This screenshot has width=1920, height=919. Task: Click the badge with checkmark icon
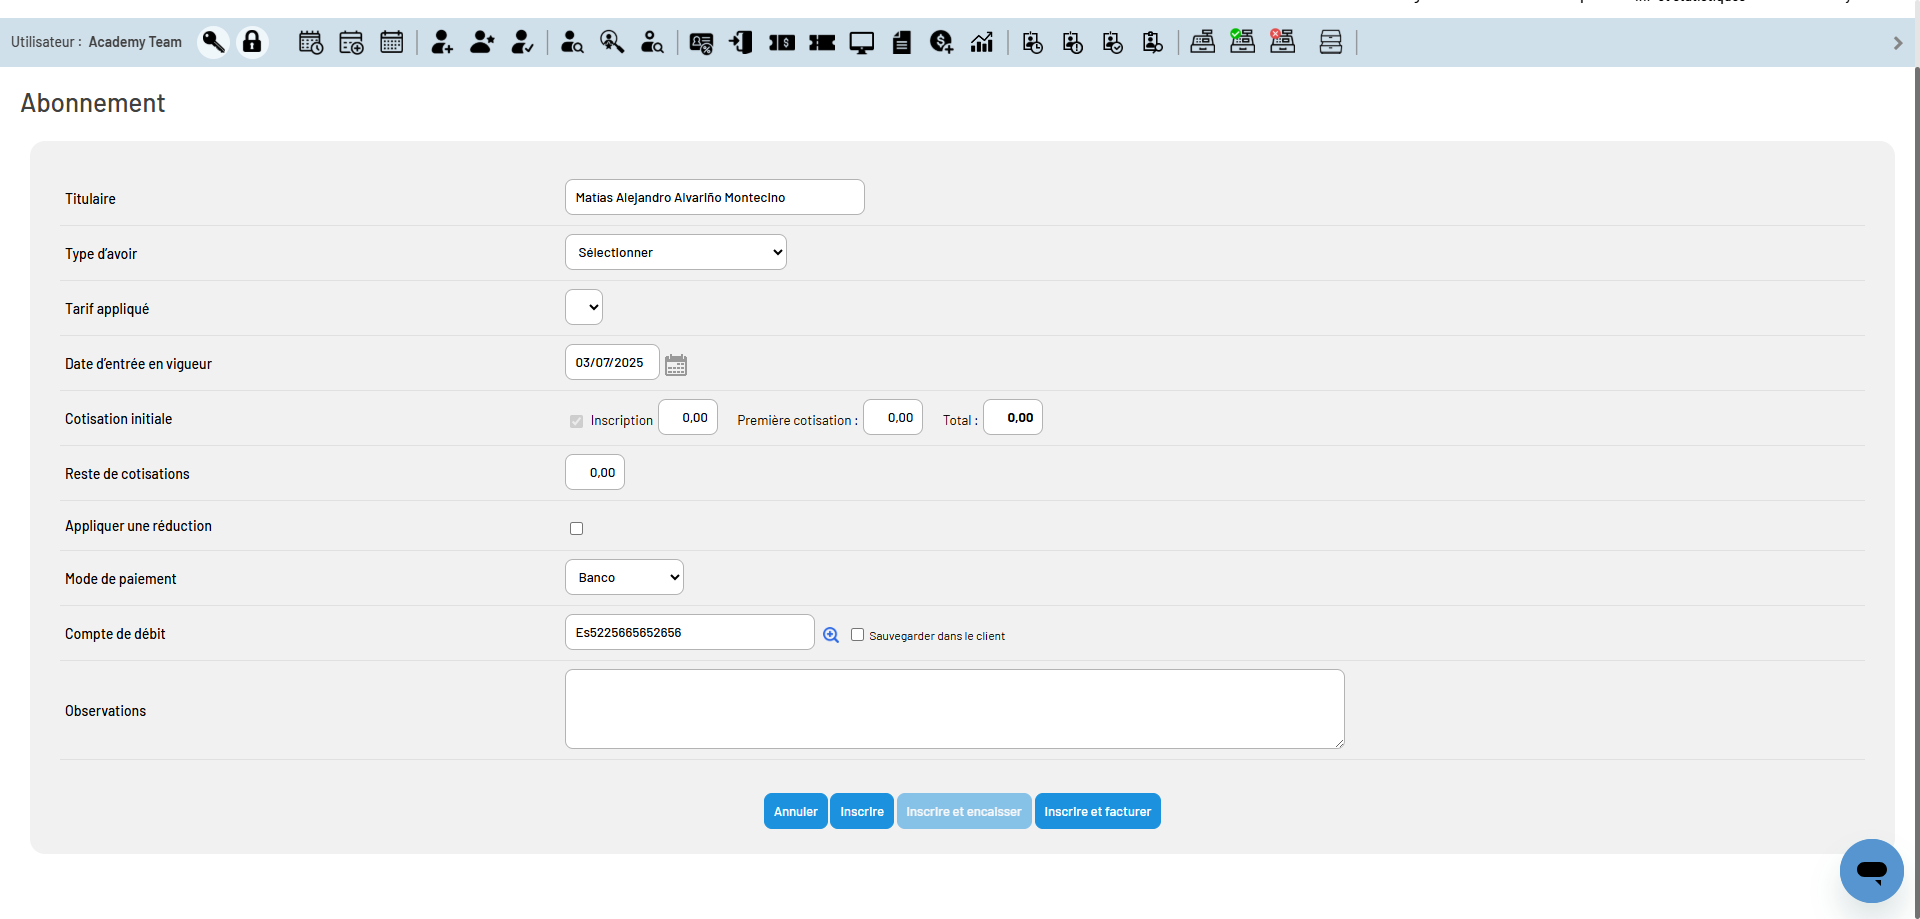tap(1113, 42)
